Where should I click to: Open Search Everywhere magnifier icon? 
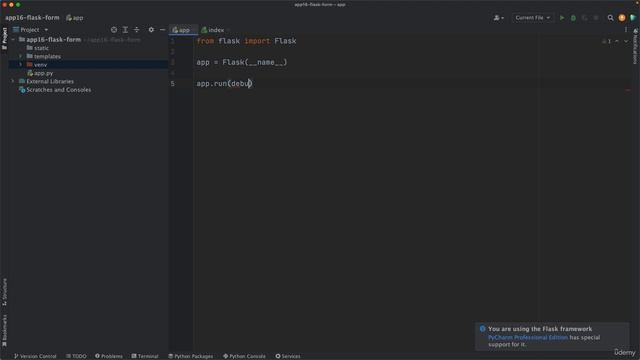(x=610, y=18)
